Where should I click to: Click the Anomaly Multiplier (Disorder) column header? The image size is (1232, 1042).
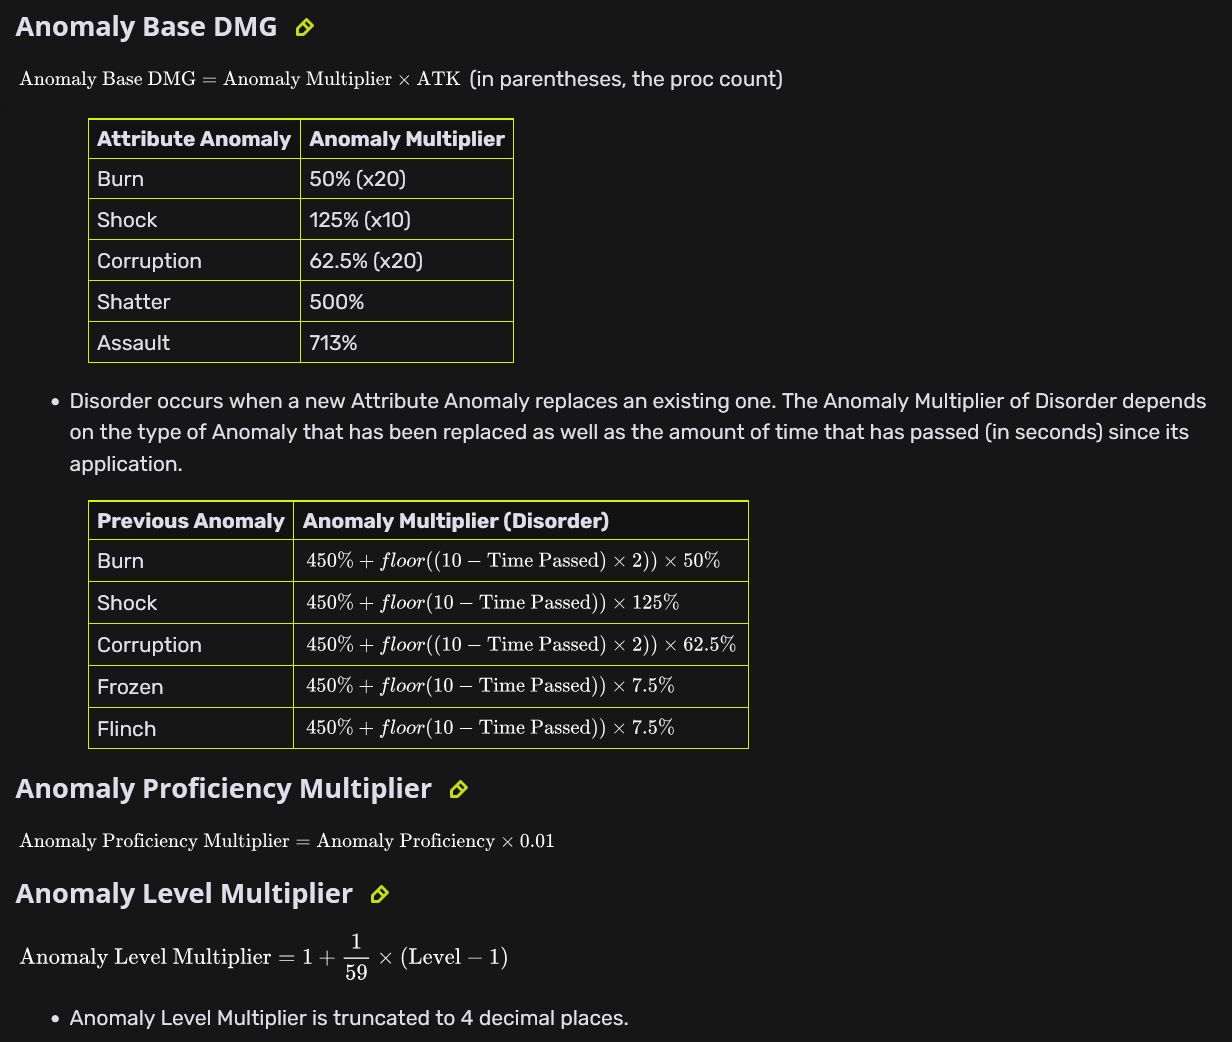(455, 521)
